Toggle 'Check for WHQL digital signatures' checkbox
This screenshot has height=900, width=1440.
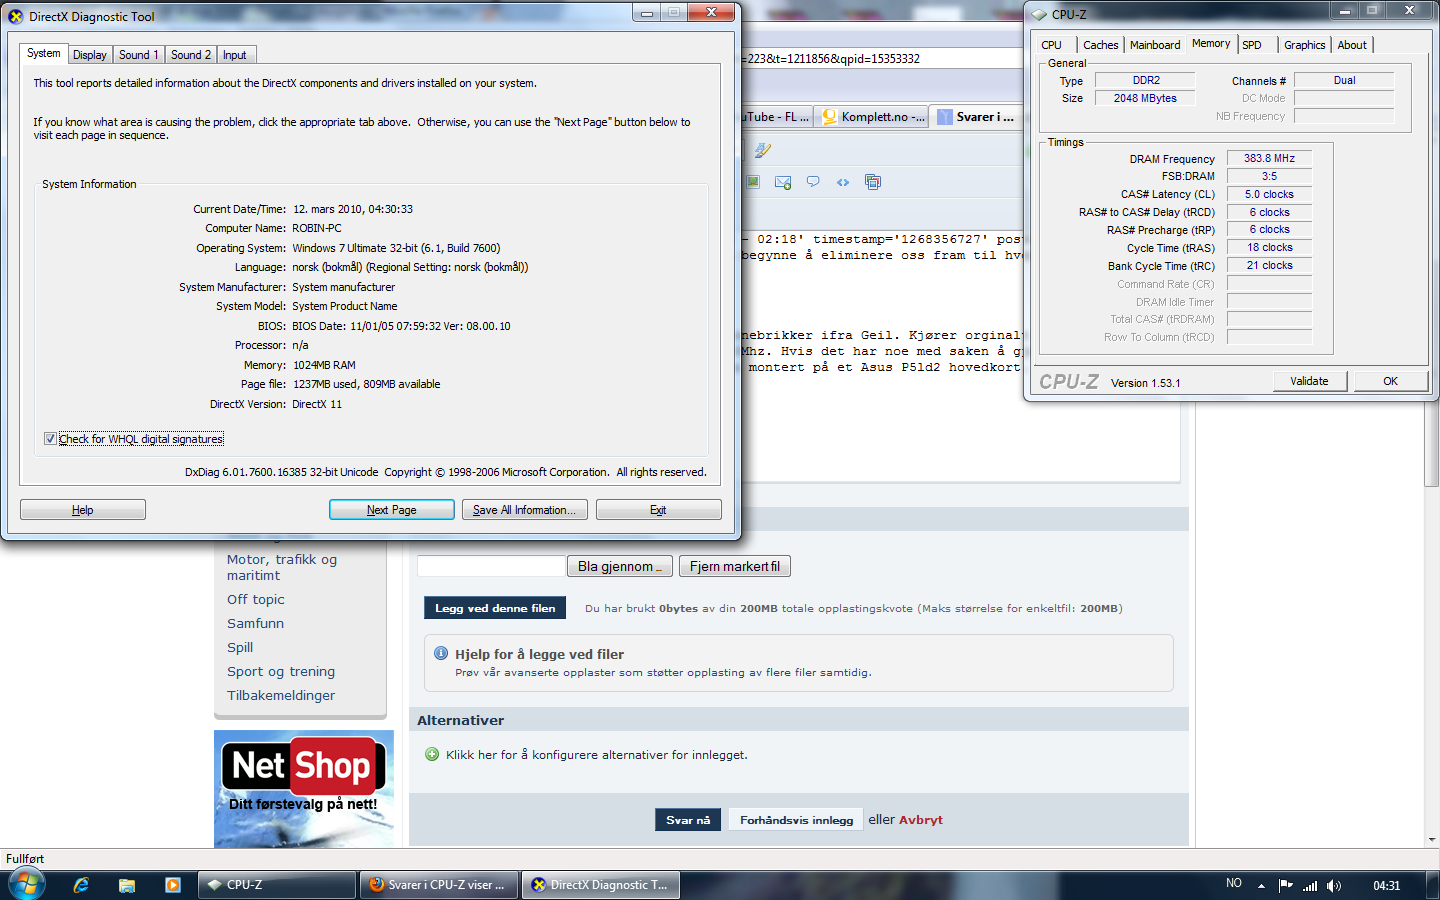50,439
